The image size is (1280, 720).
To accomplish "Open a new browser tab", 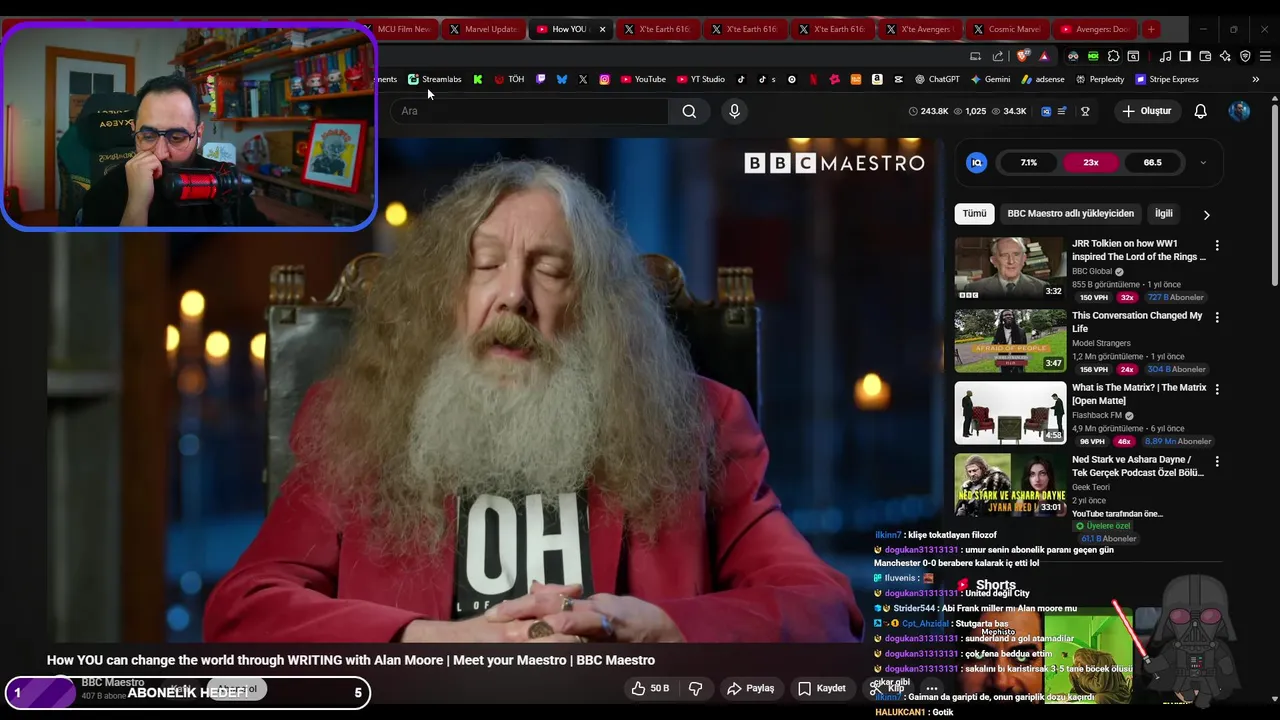I will click(x=1151, y=29).
